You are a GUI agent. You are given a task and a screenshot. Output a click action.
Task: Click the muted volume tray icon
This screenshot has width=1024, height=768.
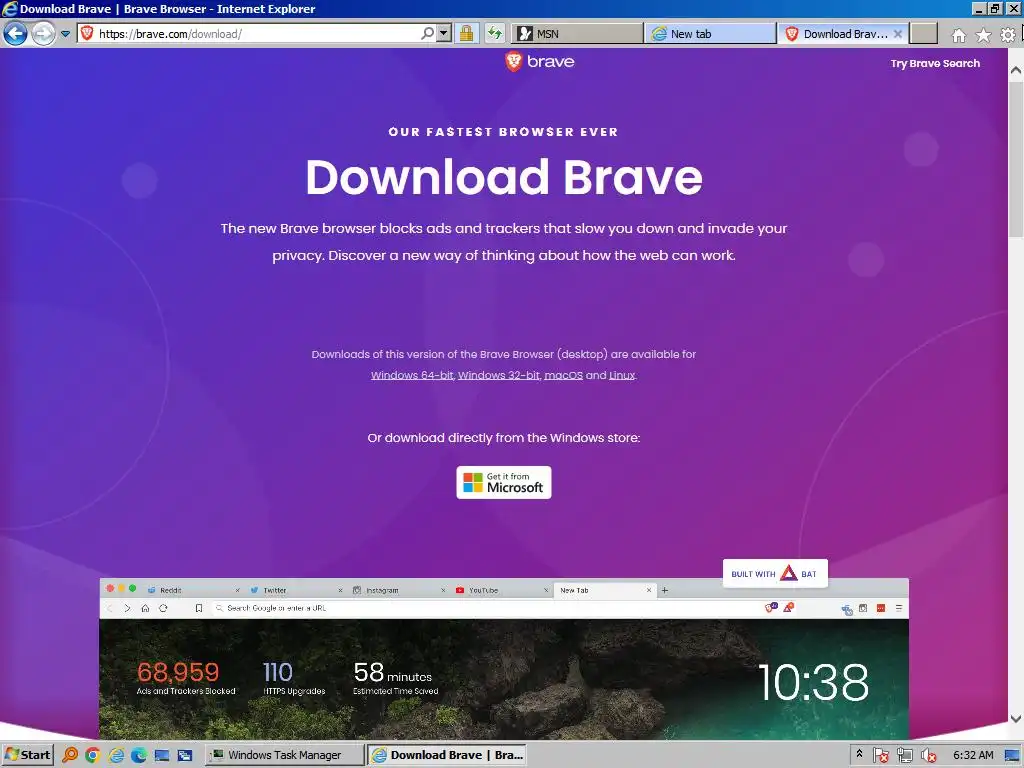(928, 756)
